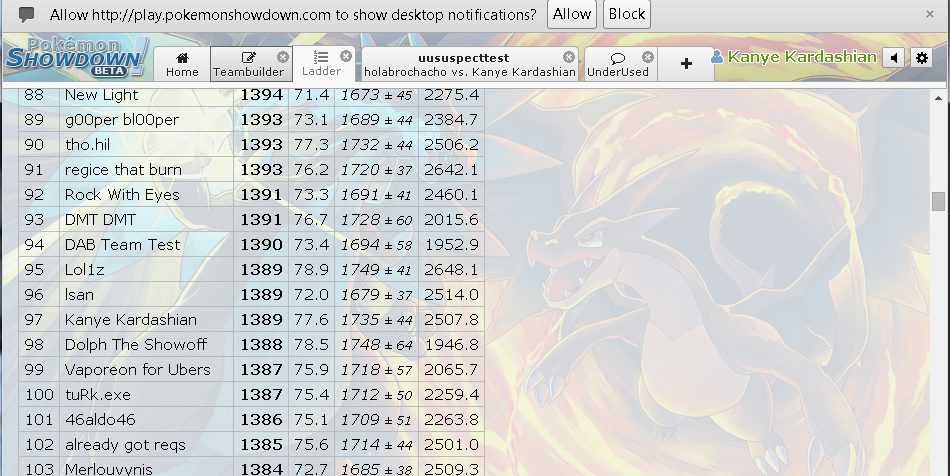Select player name tuRk.exe

coord(98,394)
